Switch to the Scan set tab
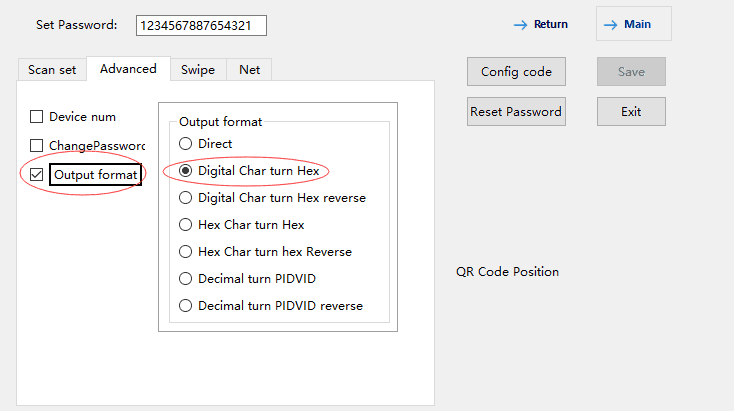 tap(52, 70)
